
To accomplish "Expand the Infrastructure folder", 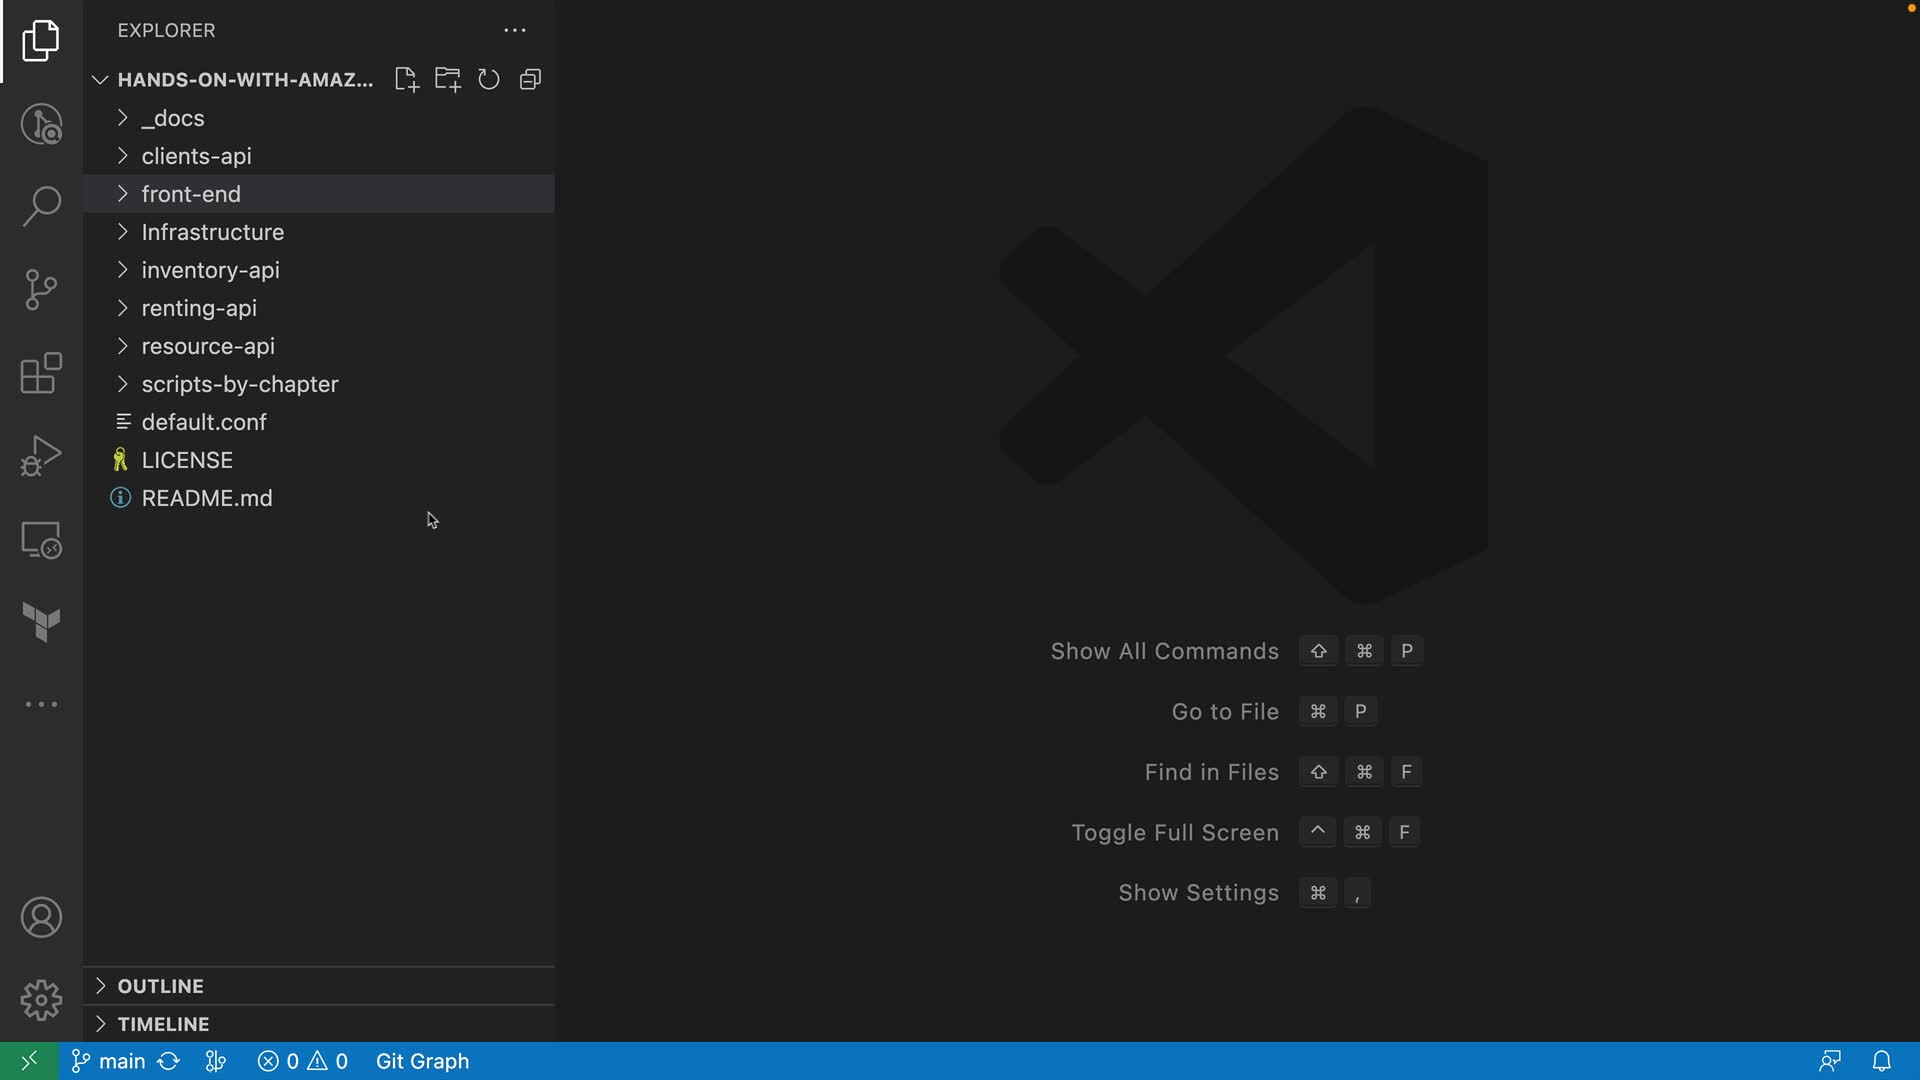I will point(212,232).
